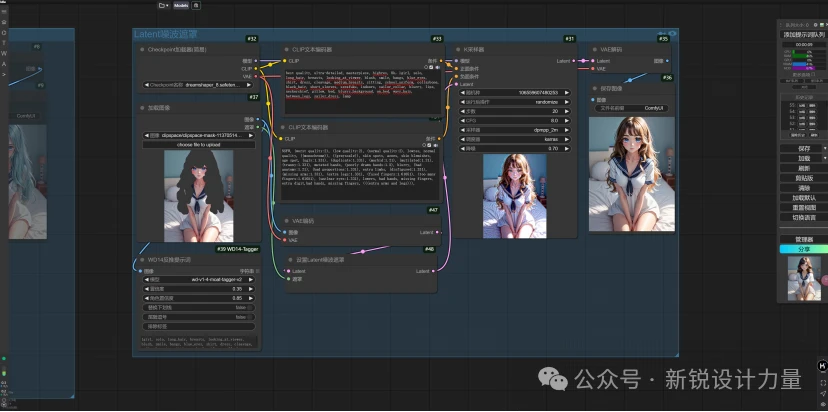Open the Checkpoint名称 dreamshaper_8 model selector
The width and height of the screenshot is (828, 412).
tap(198, 85)
